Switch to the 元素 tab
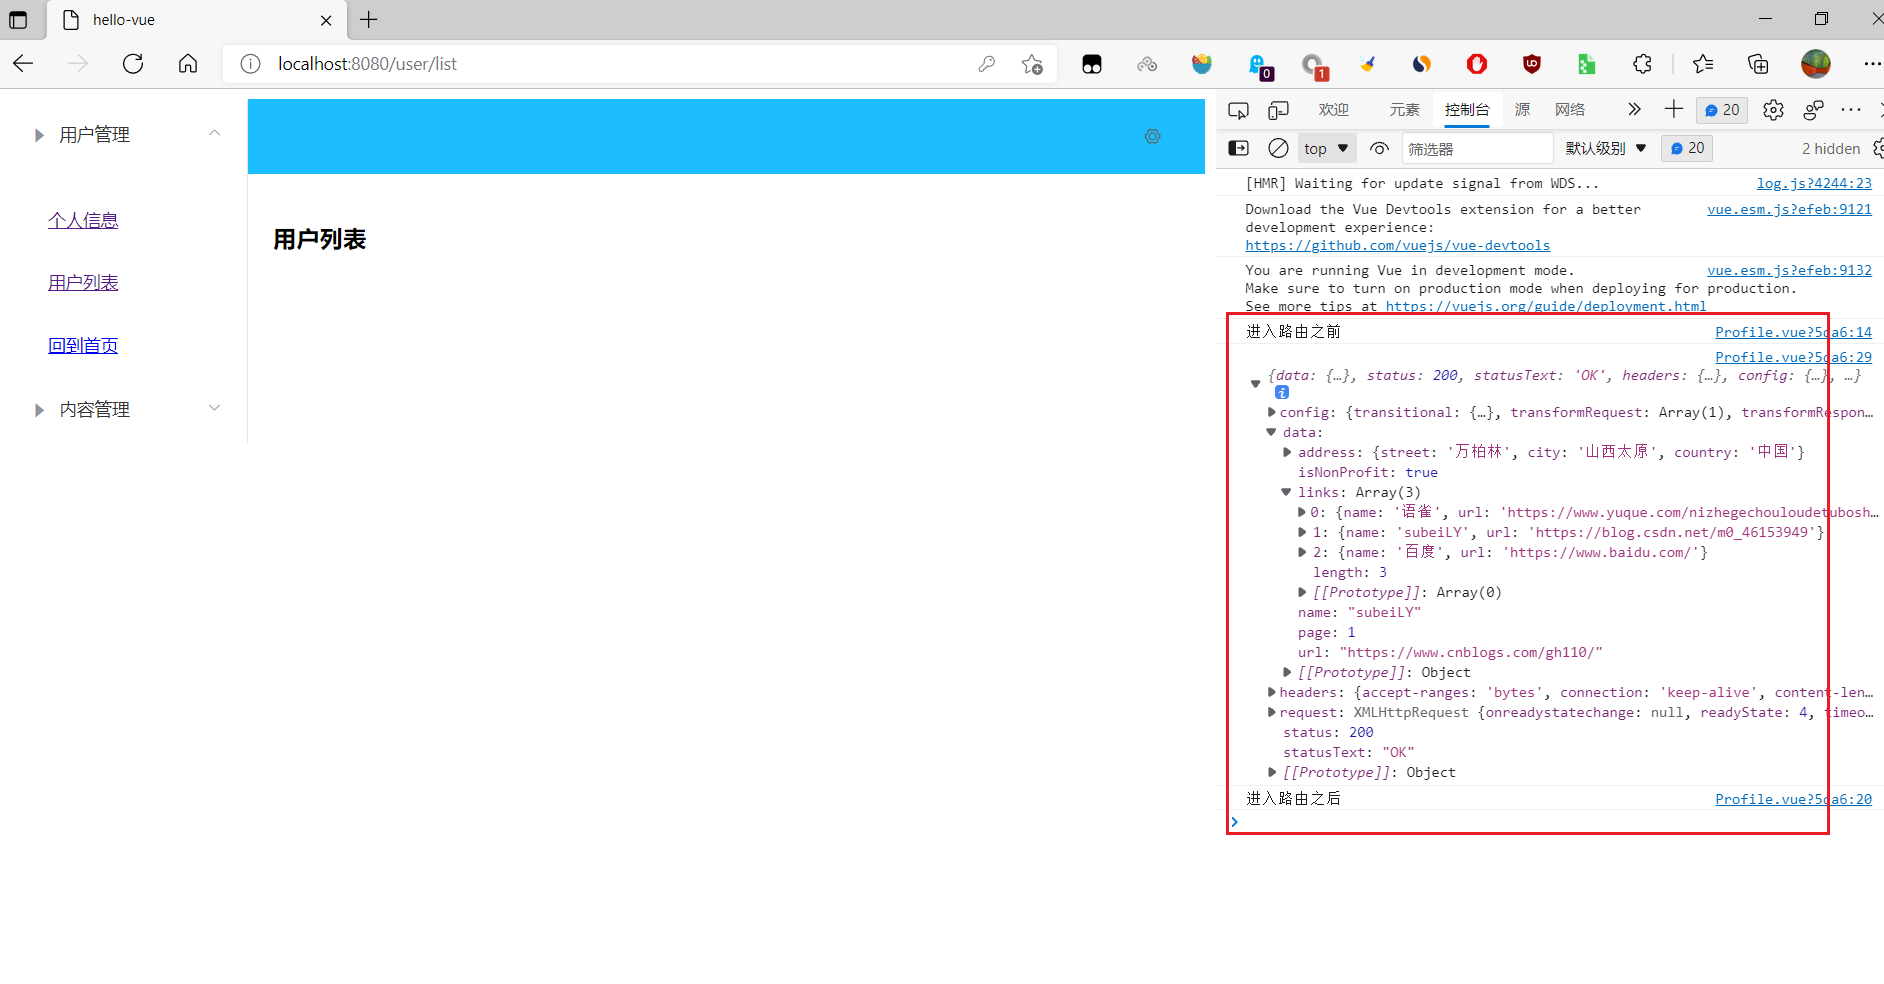Image resolution: width=1884 pixels, height=984 pixels. tap(1404, 110)
